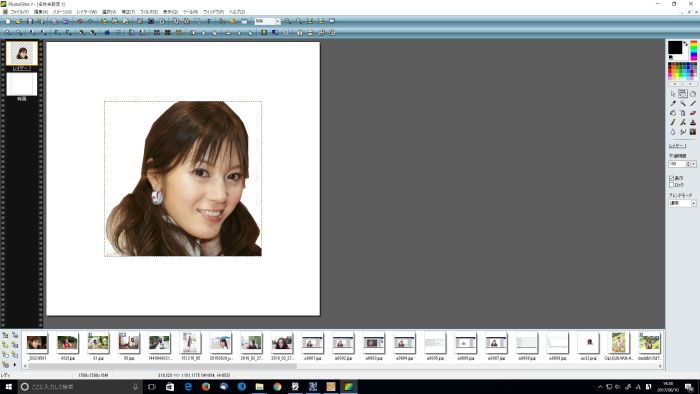Click Rotate 90° clockwise icon
The height and width of the screenshot is (394, 700).
point(333,33)
